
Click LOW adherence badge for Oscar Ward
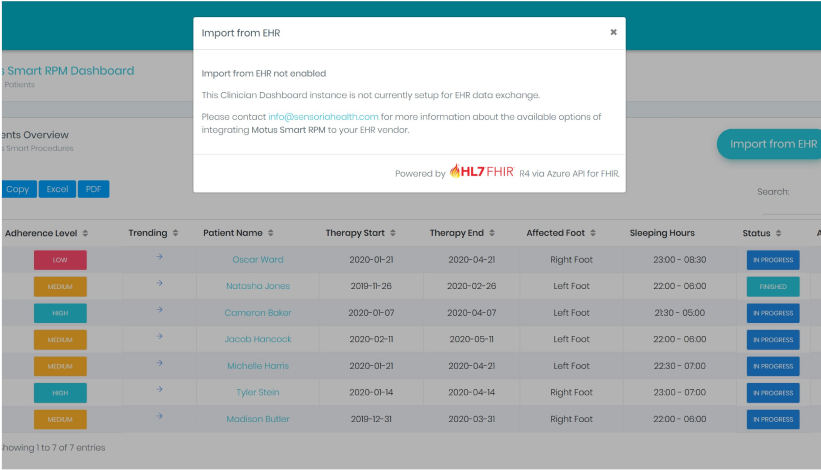[x=60, y=260]
